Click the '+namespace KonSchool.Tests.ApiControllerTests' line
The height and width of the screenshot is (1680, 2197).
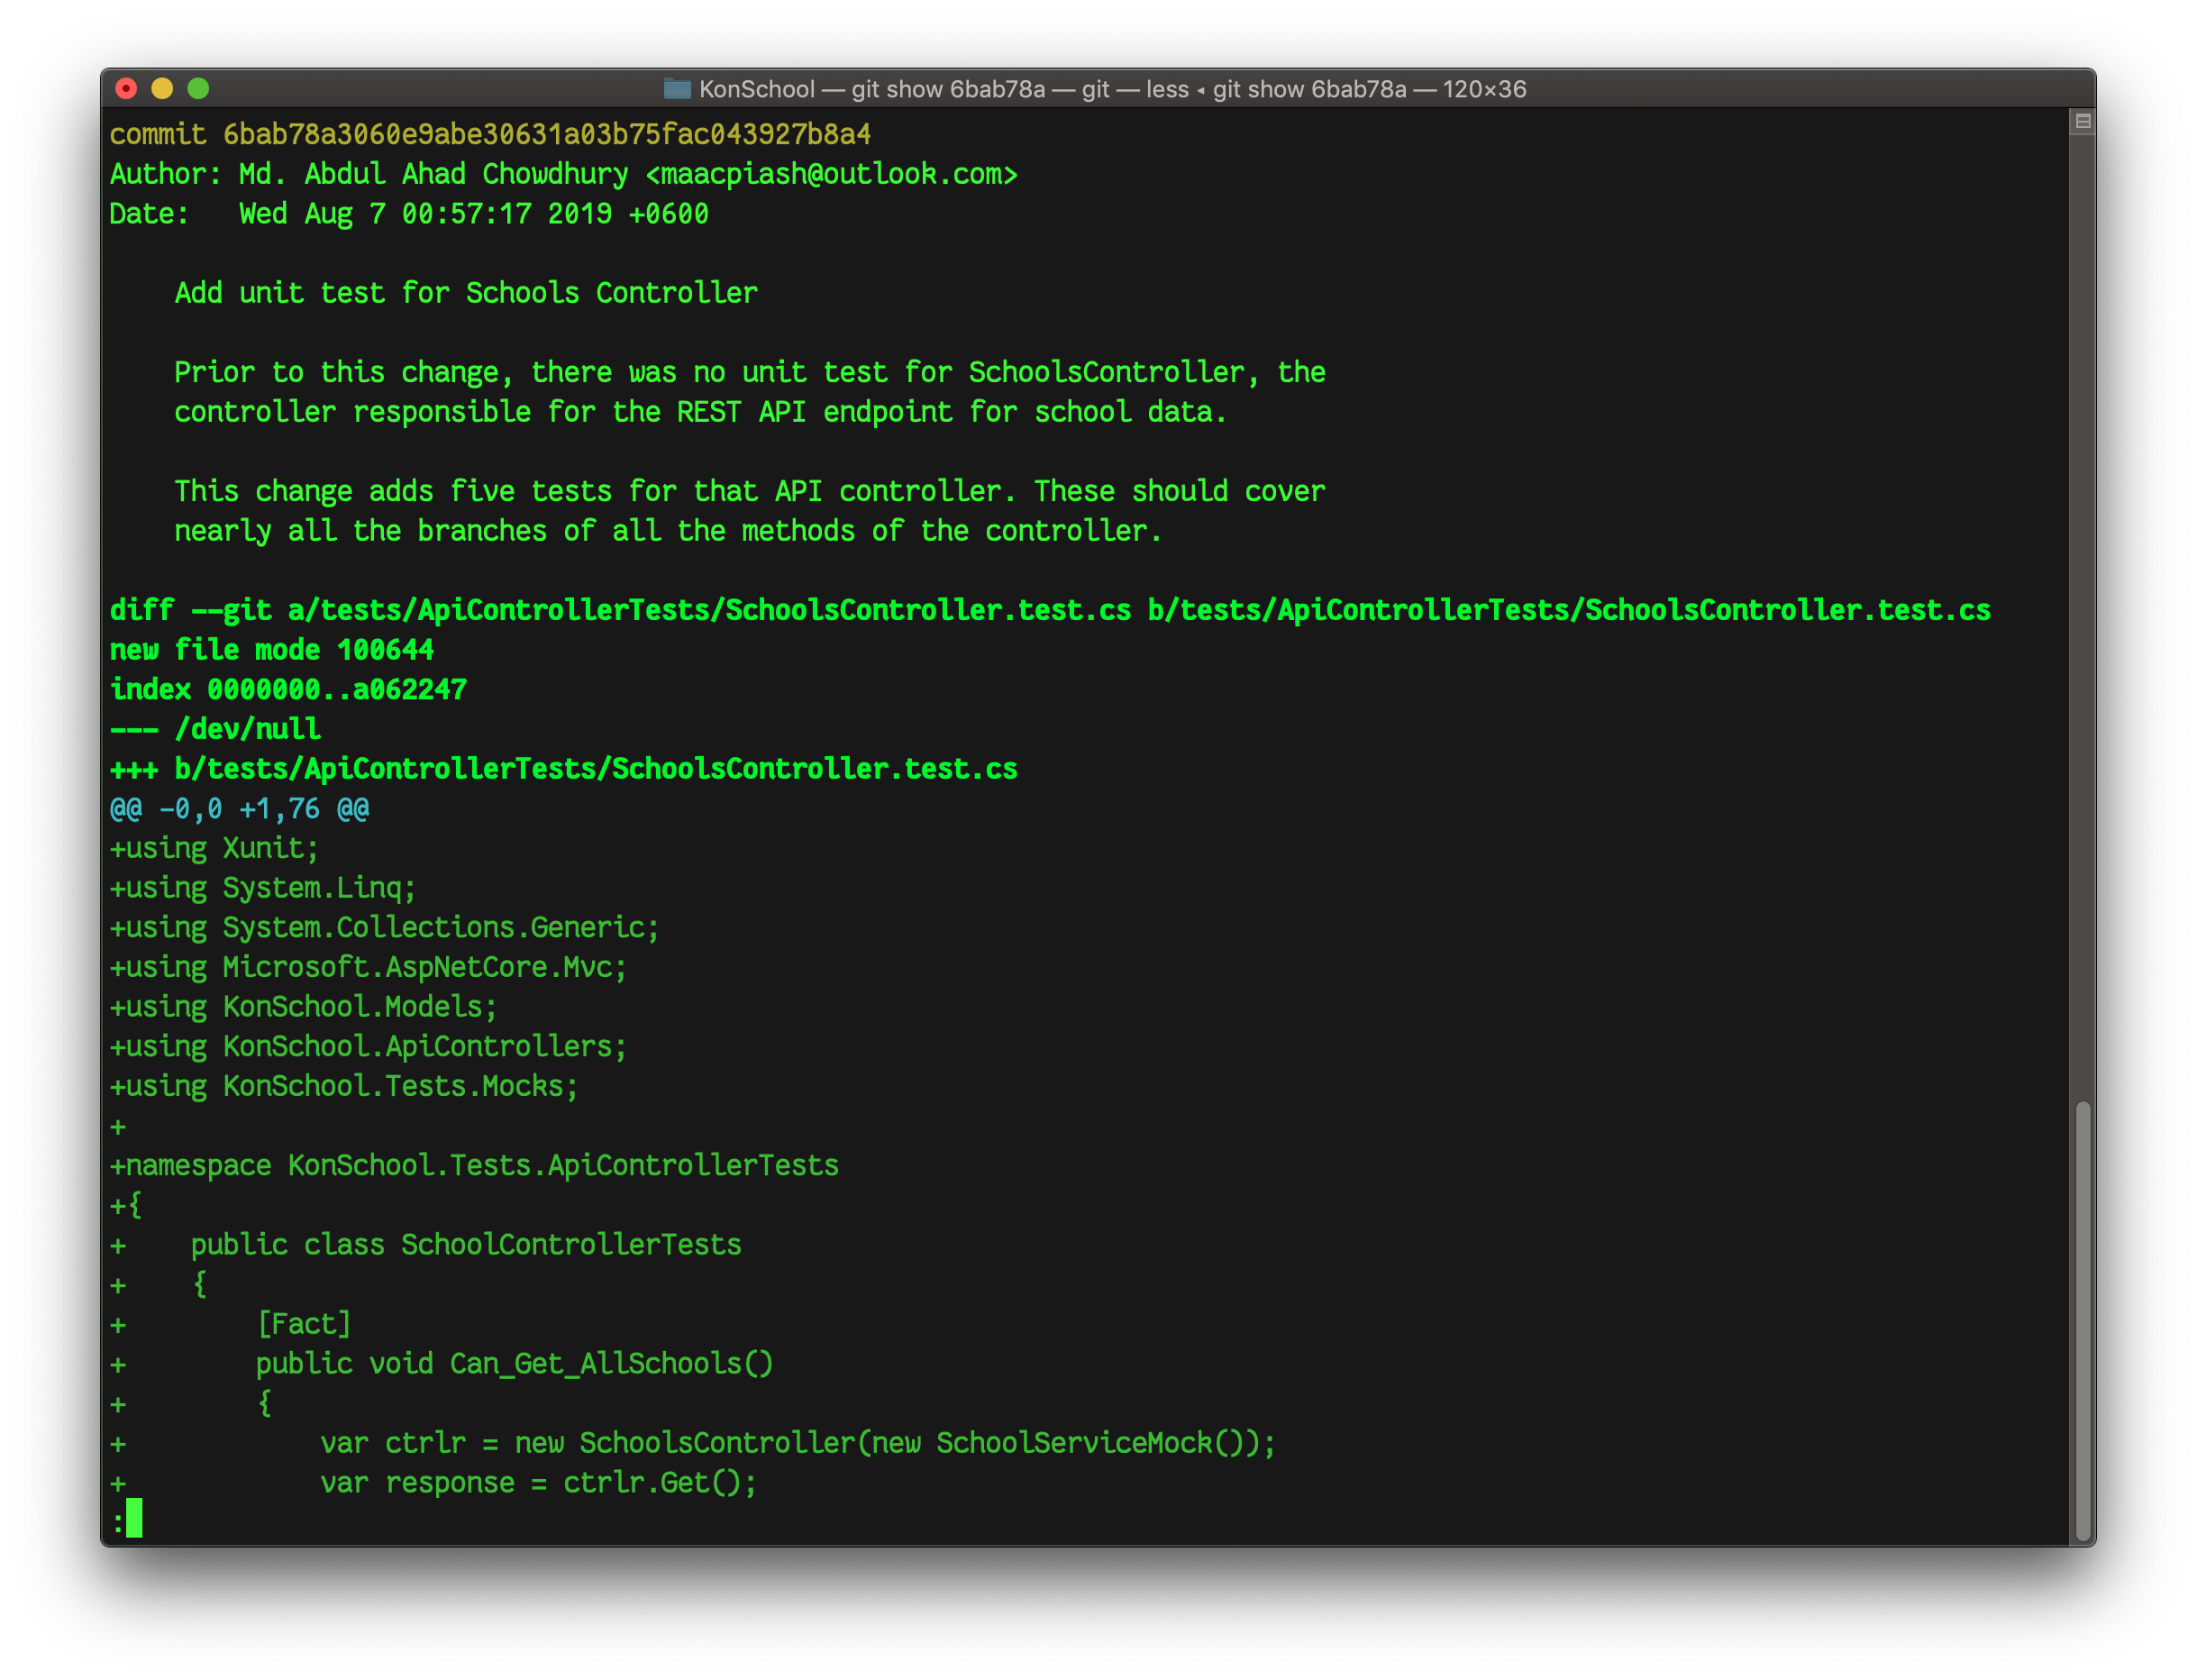pos(474,1165)
